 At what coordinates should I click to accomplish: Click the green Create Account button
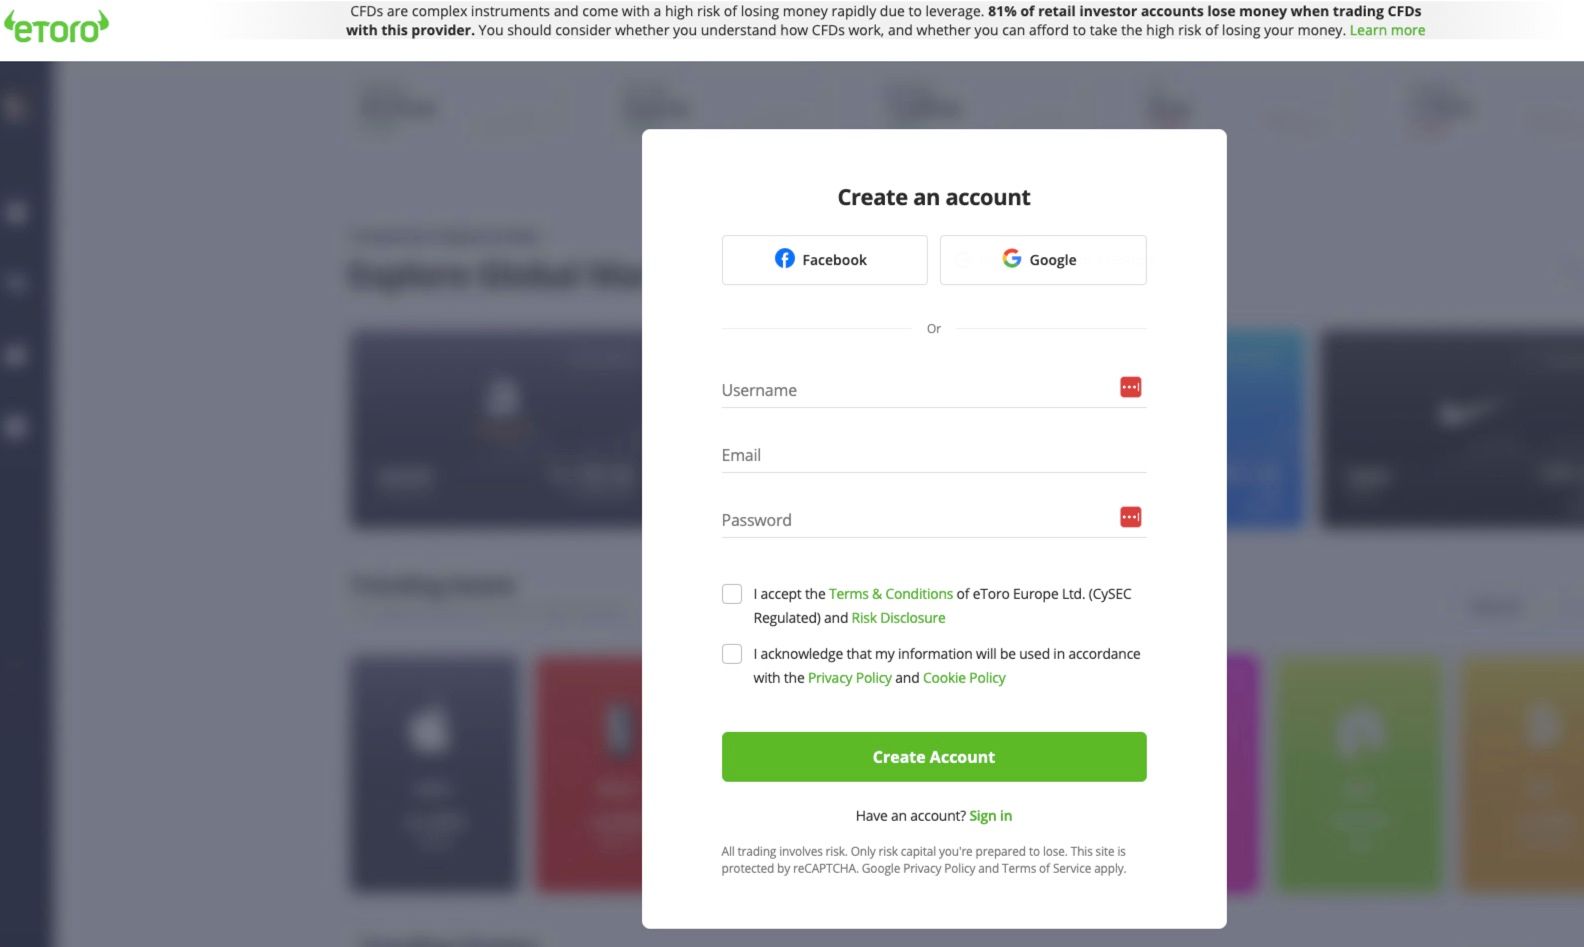tap(934, 757)
